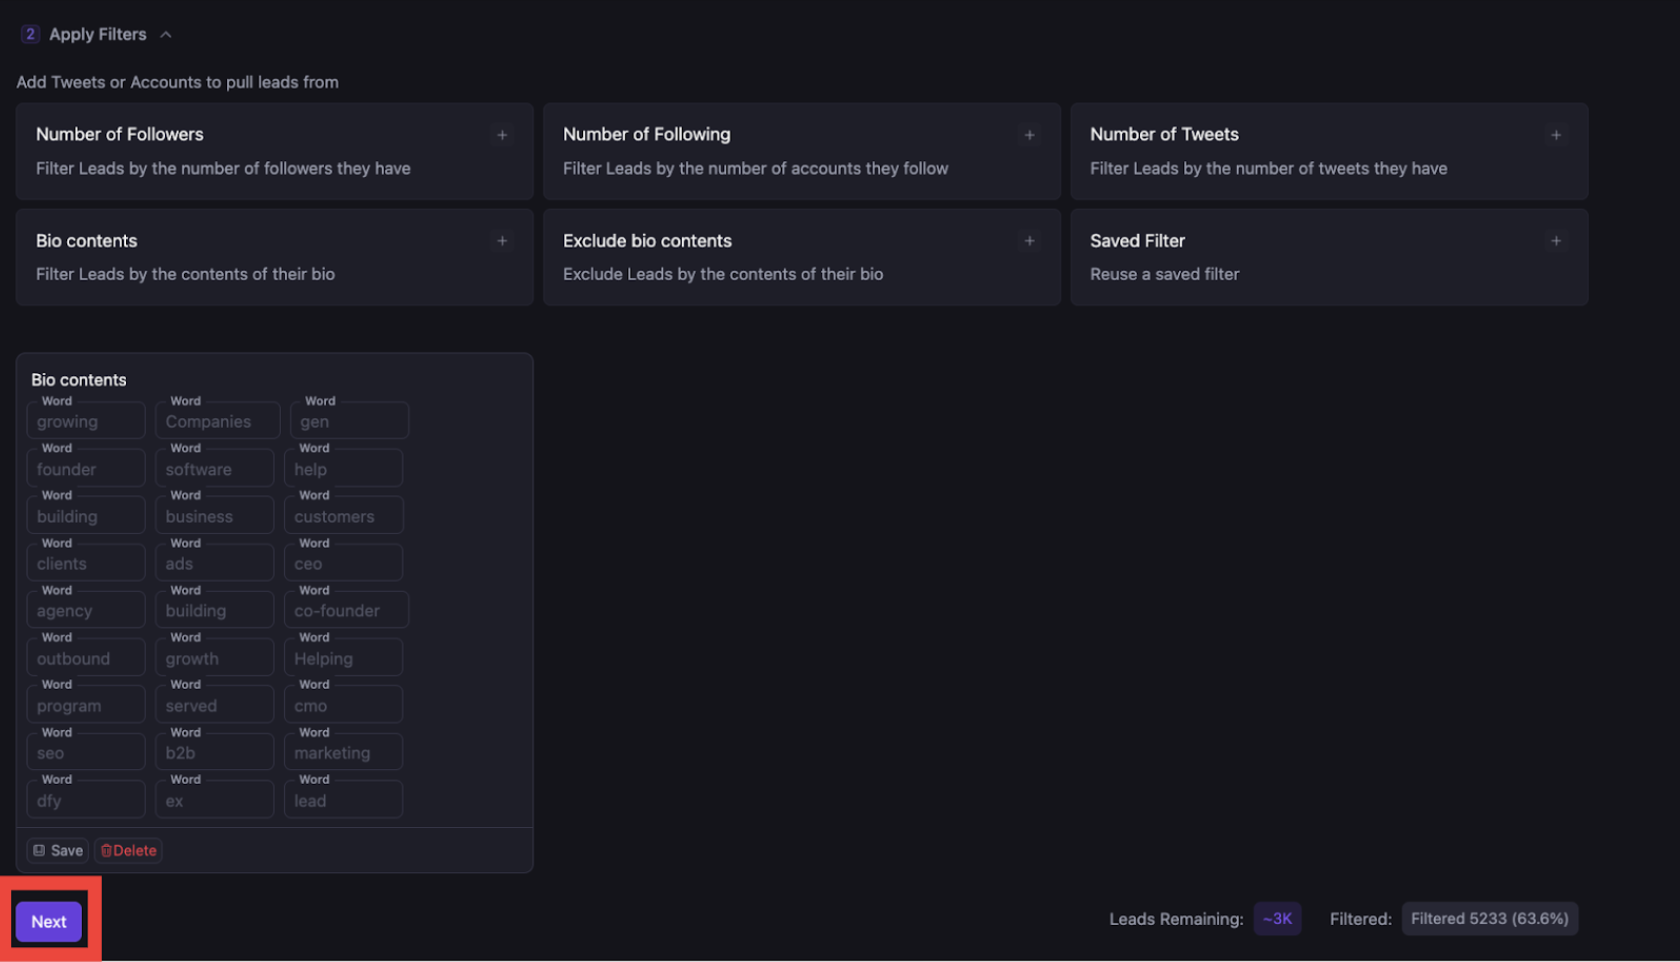Viewport: 1680px width, 962px height.
Task: Save the Bio contents filter
Action: (x=58, y=851)
